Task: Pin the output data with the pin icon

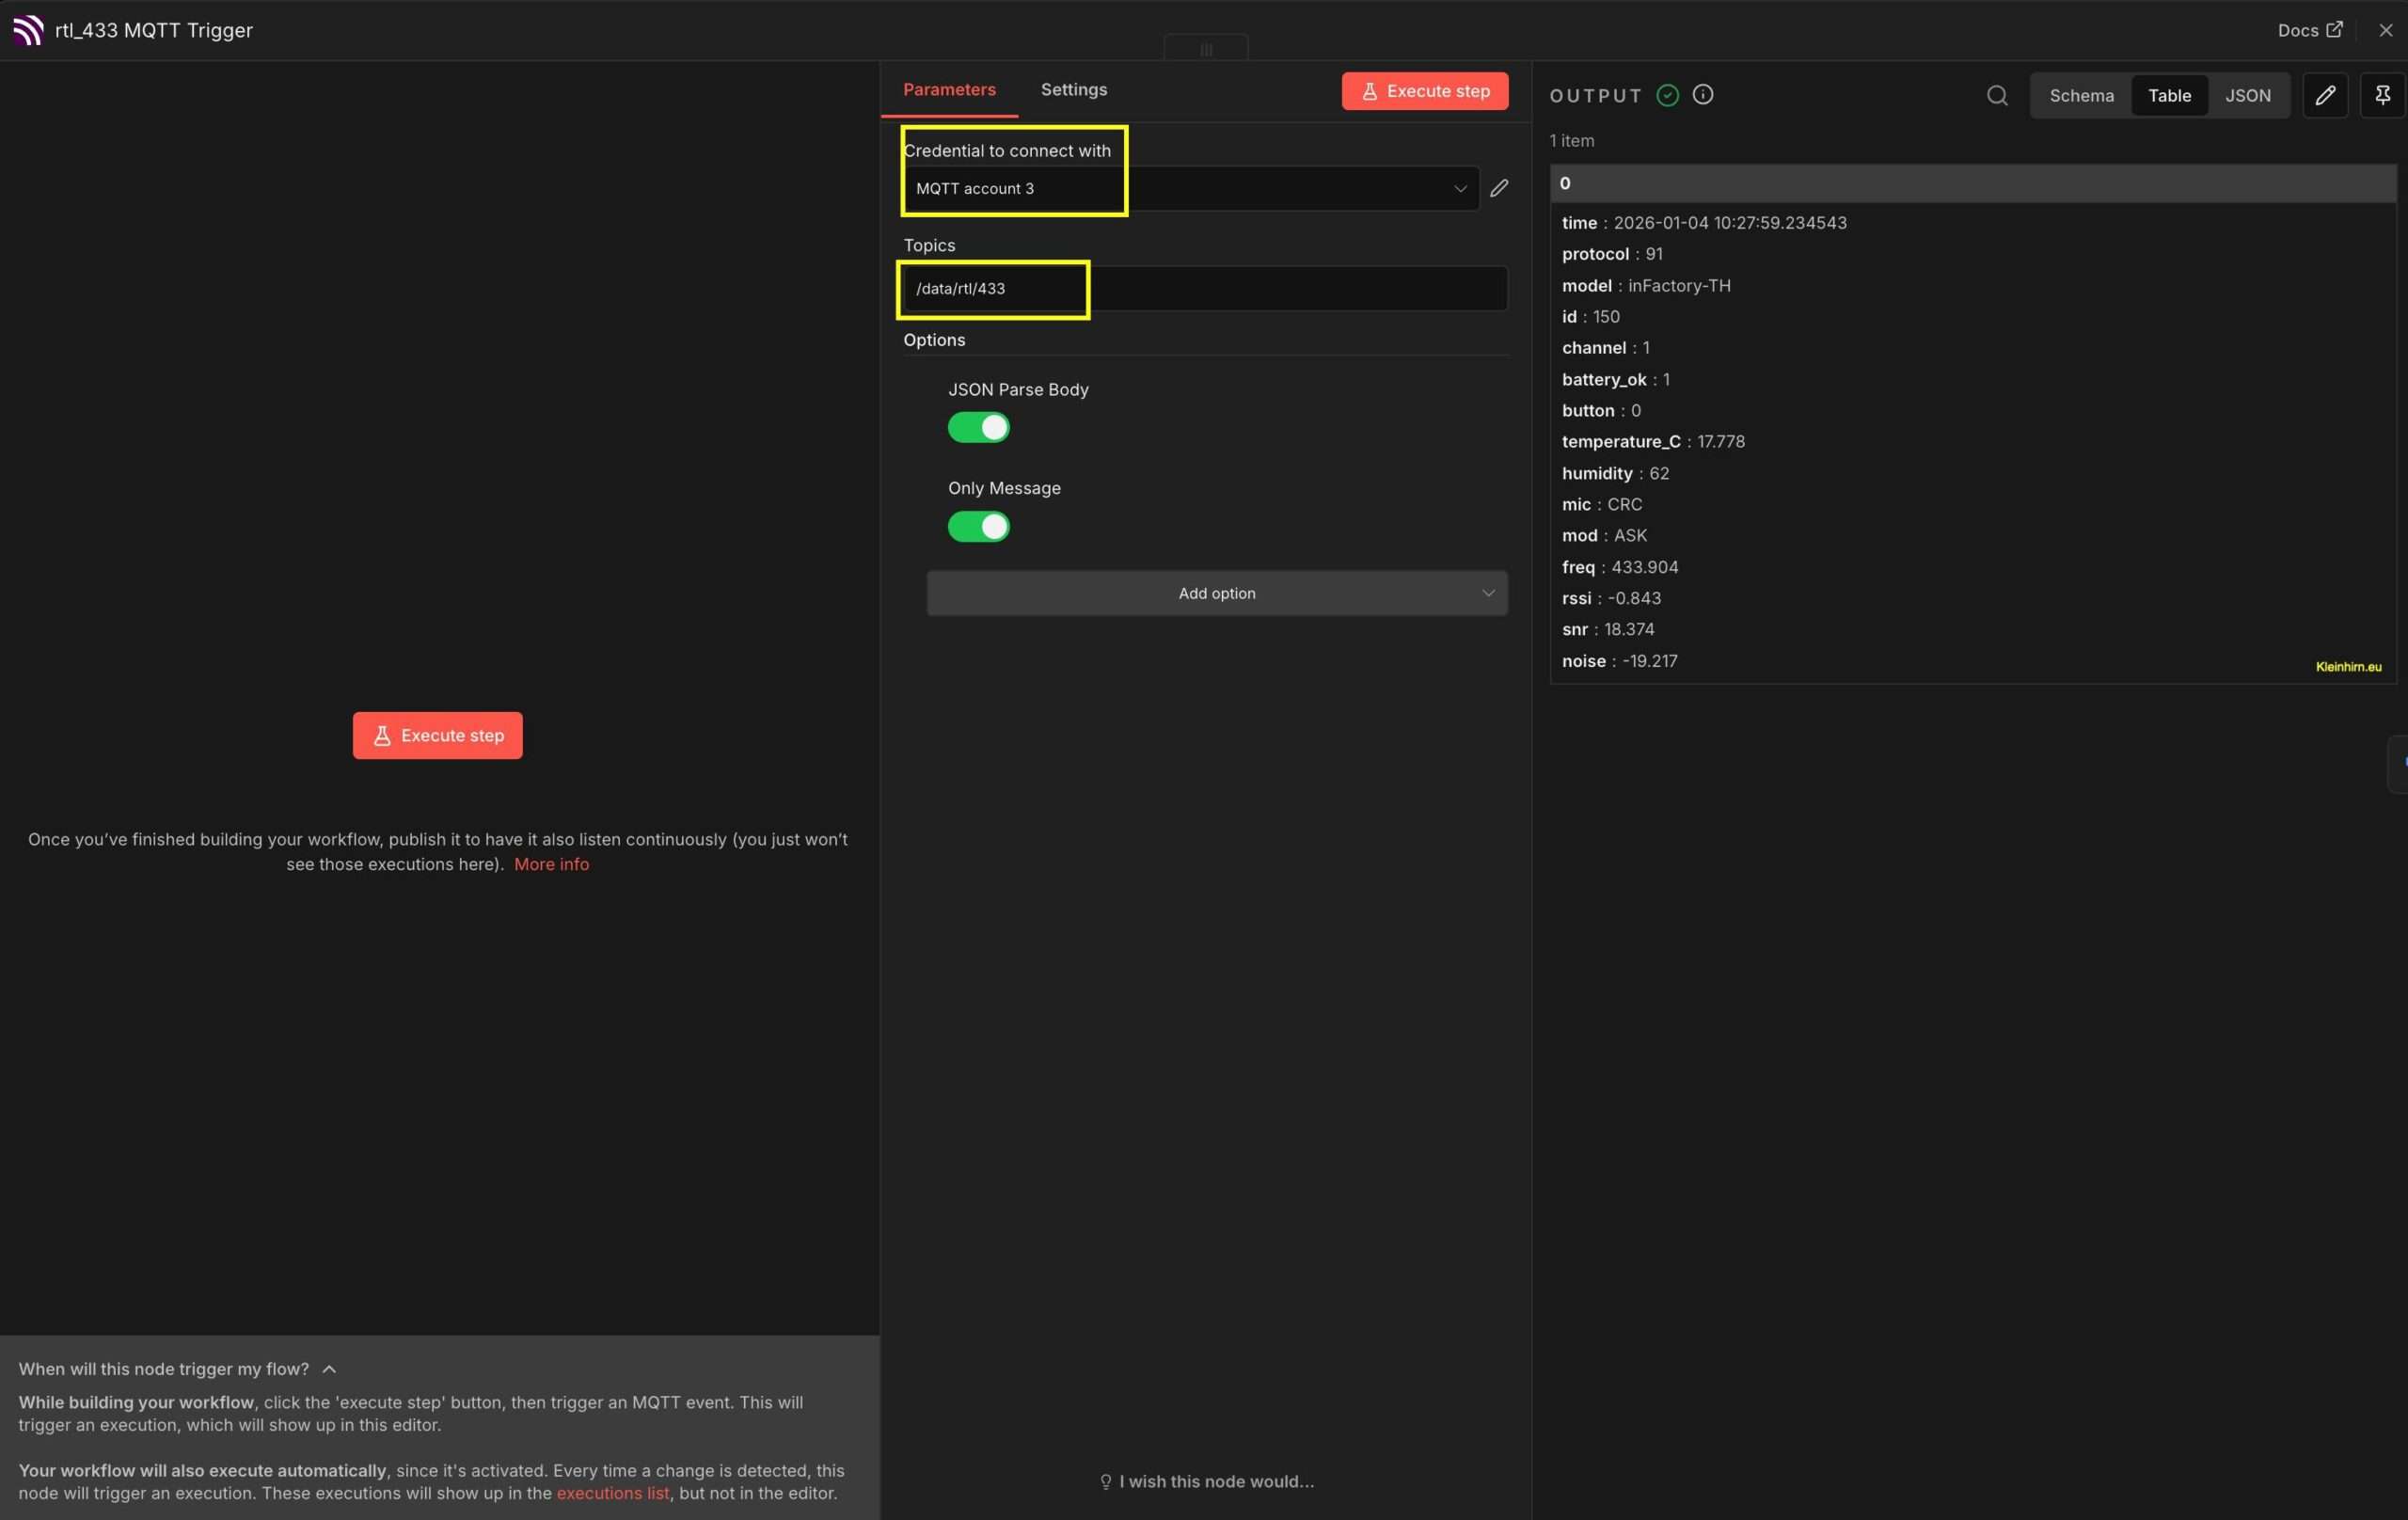Action: tap(2382, 96)
